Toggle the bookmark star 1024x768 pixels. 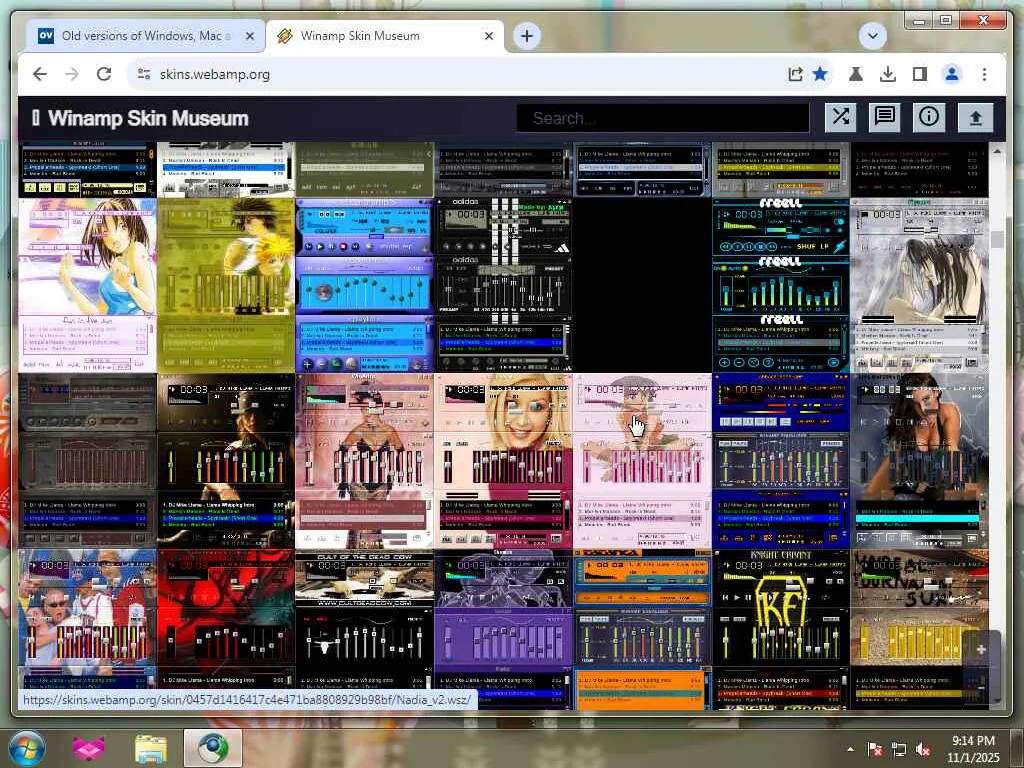click(x=820, y=74)
